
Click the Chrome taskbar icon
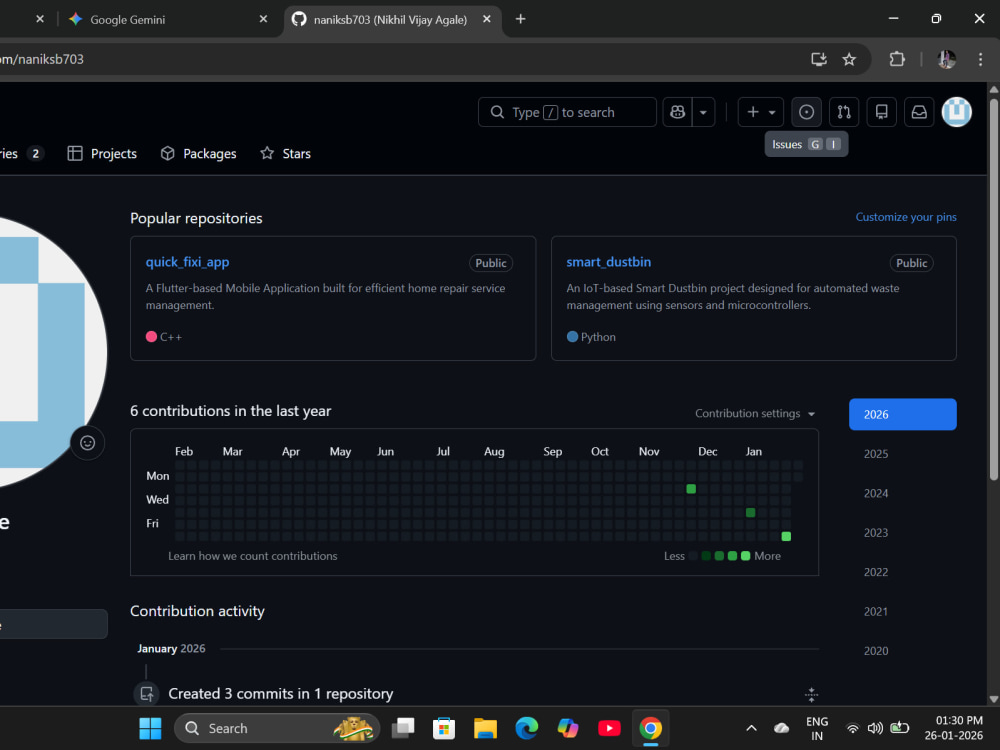click(651, 728)
